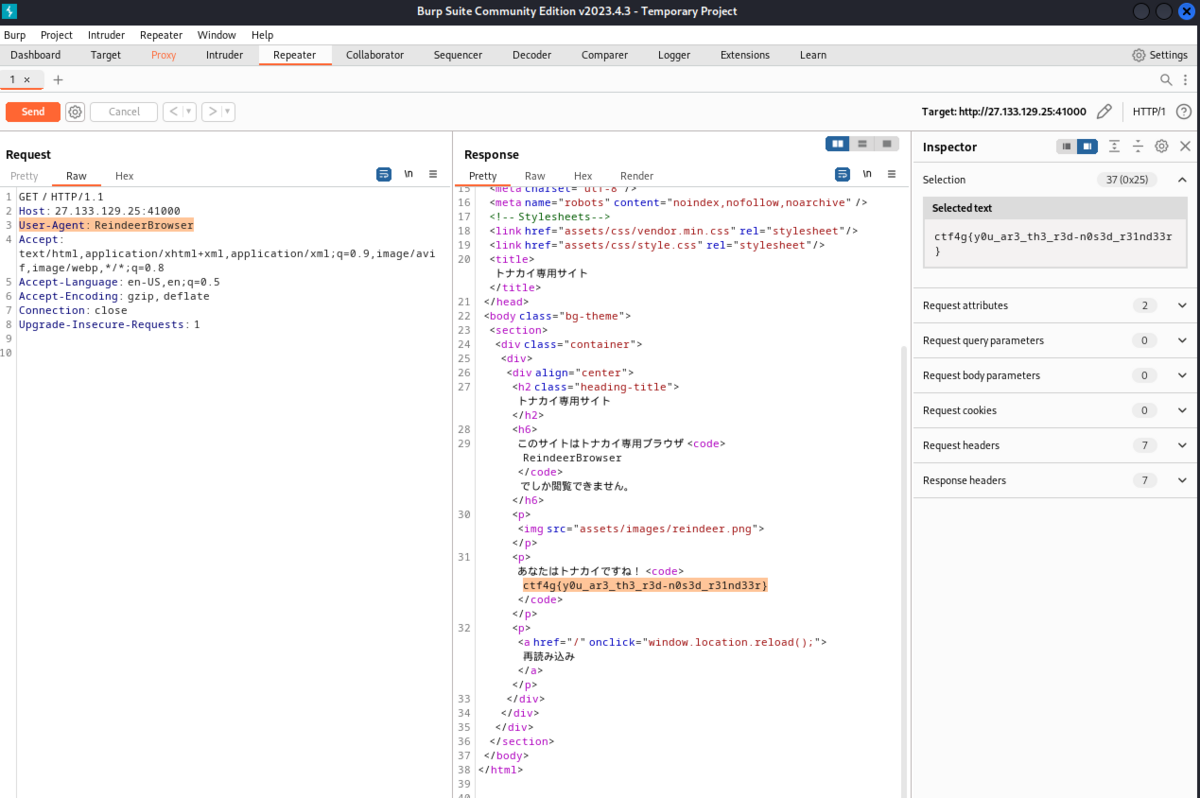Click the search magnifier icon in tab bar
1200x798 pixels.
(x=1166, y=80)
